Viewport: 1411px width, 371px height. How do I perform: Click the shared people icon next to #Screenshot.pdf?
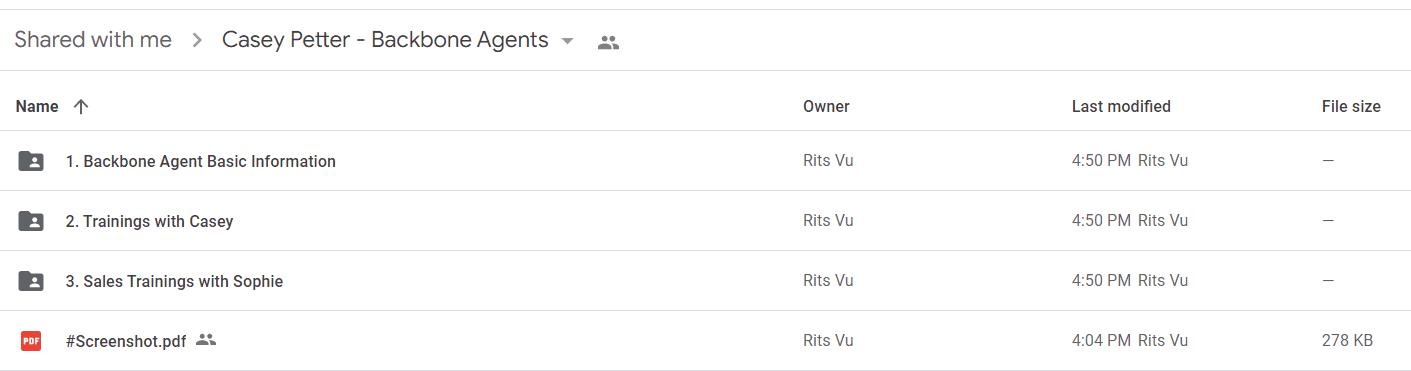pos(206,340)
